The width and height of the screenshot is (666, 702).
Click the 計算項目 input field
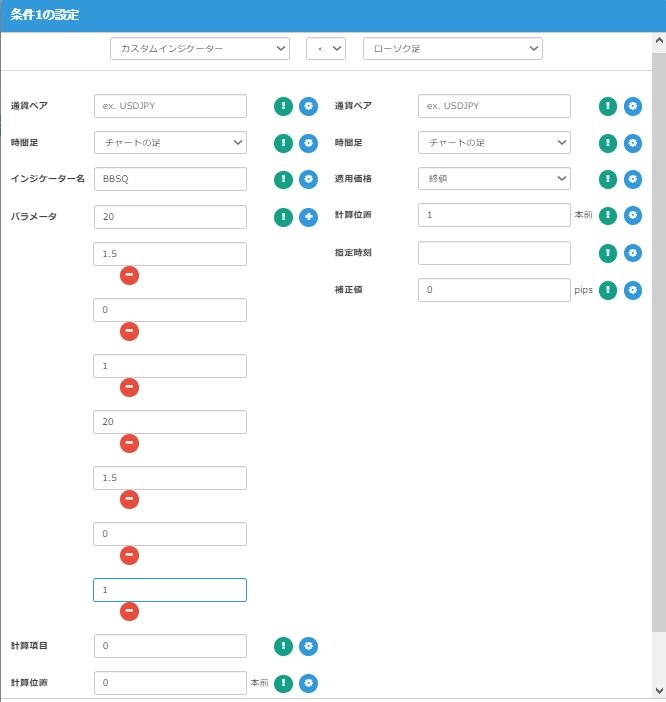170,646
